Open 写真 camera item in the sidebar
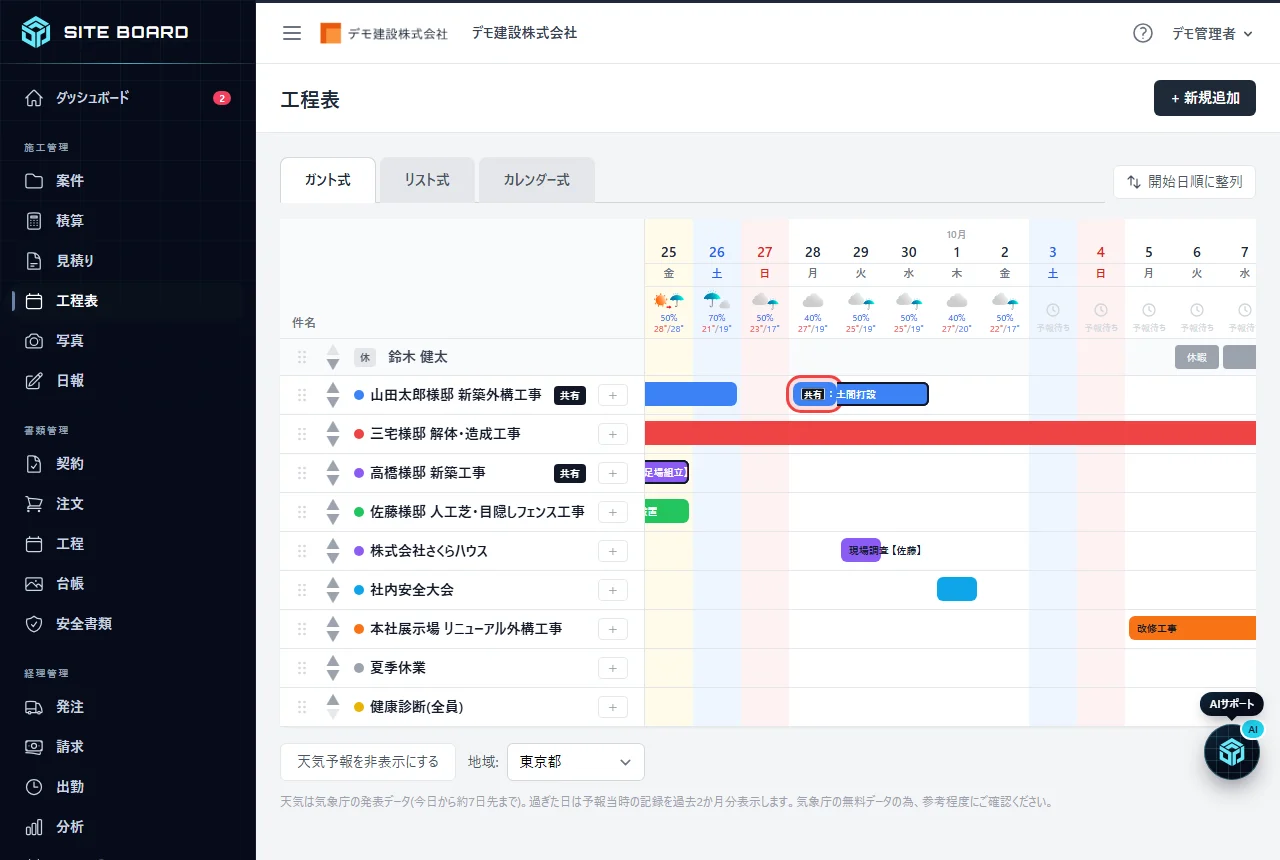Viewport: 1280px width, 860px height. (128, 341)
